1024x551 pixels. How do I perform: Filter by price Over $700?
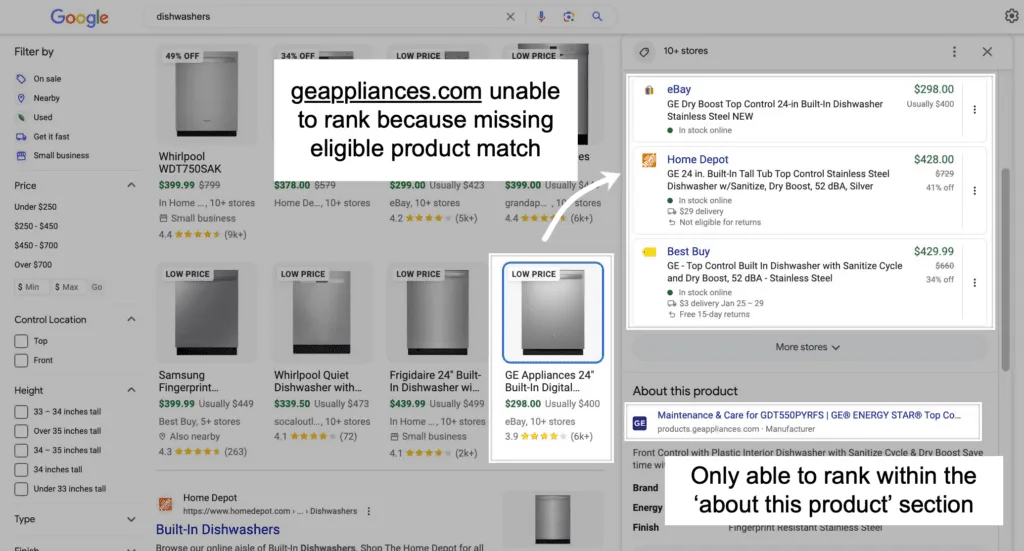[33, 265]
